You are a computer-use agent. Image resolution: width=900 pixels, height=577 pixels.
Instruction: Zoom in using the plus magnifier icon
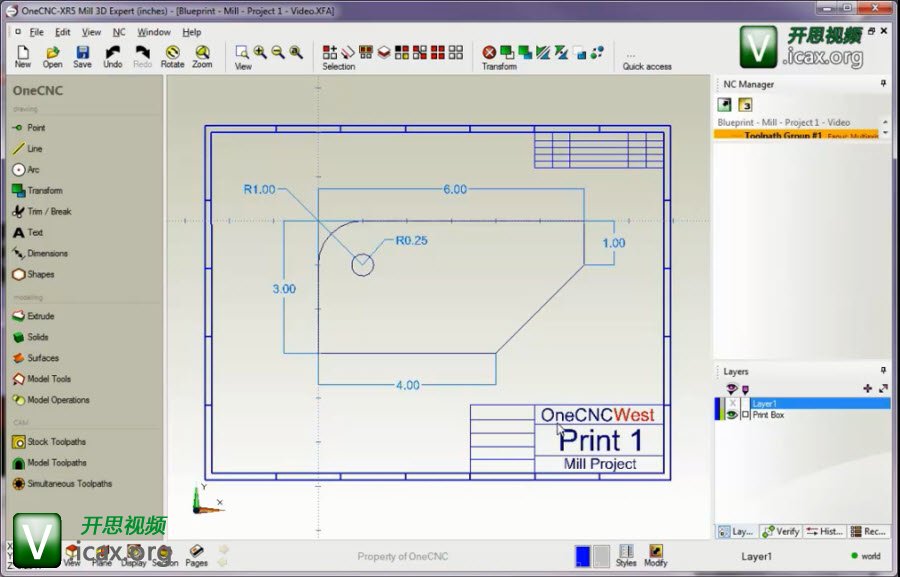point(260,52)
